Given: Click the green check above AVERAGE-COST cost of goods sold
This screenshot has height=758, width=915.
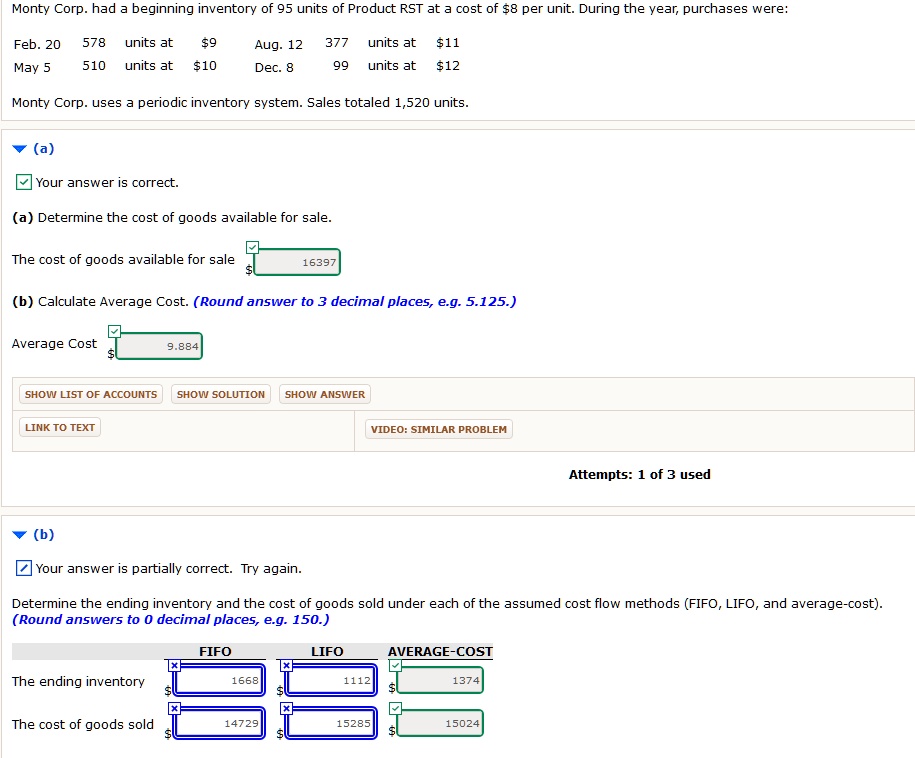Looking at the screenshot, I should pyautogui.click(x=394, y=706).
